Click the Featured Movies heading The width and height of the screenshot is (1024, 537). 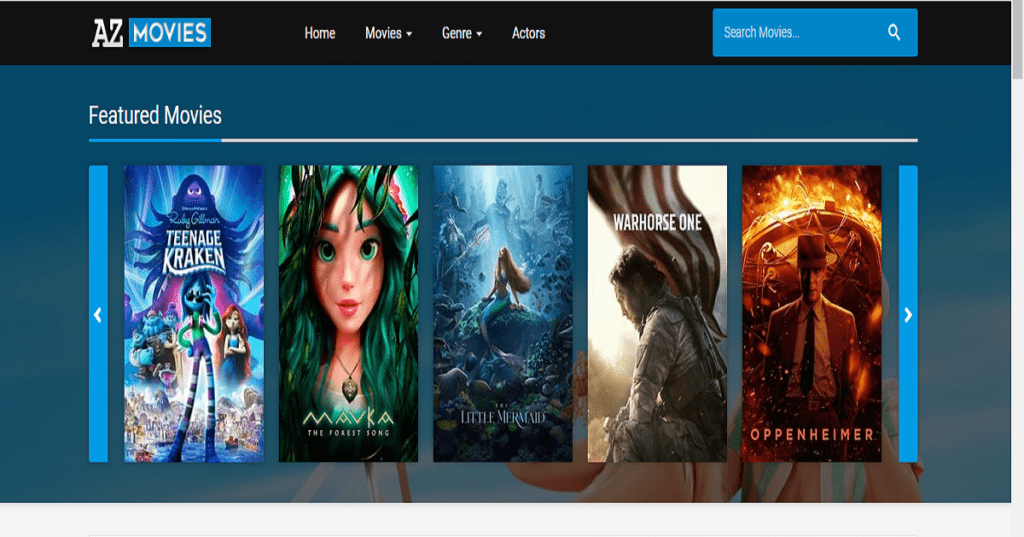[x=155, y=116]
